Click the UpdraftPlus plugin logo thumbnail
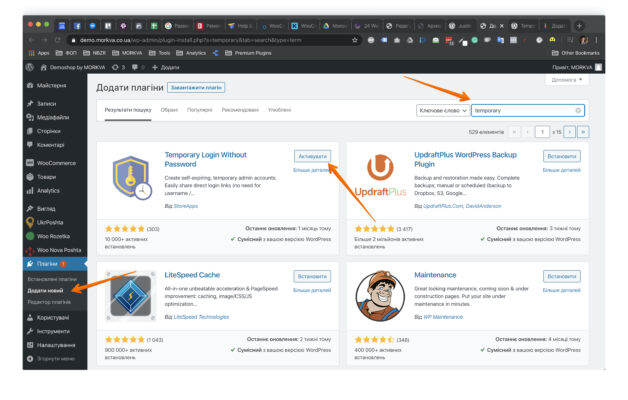This screenshot has width=628, height=400. tap(380, 176)
